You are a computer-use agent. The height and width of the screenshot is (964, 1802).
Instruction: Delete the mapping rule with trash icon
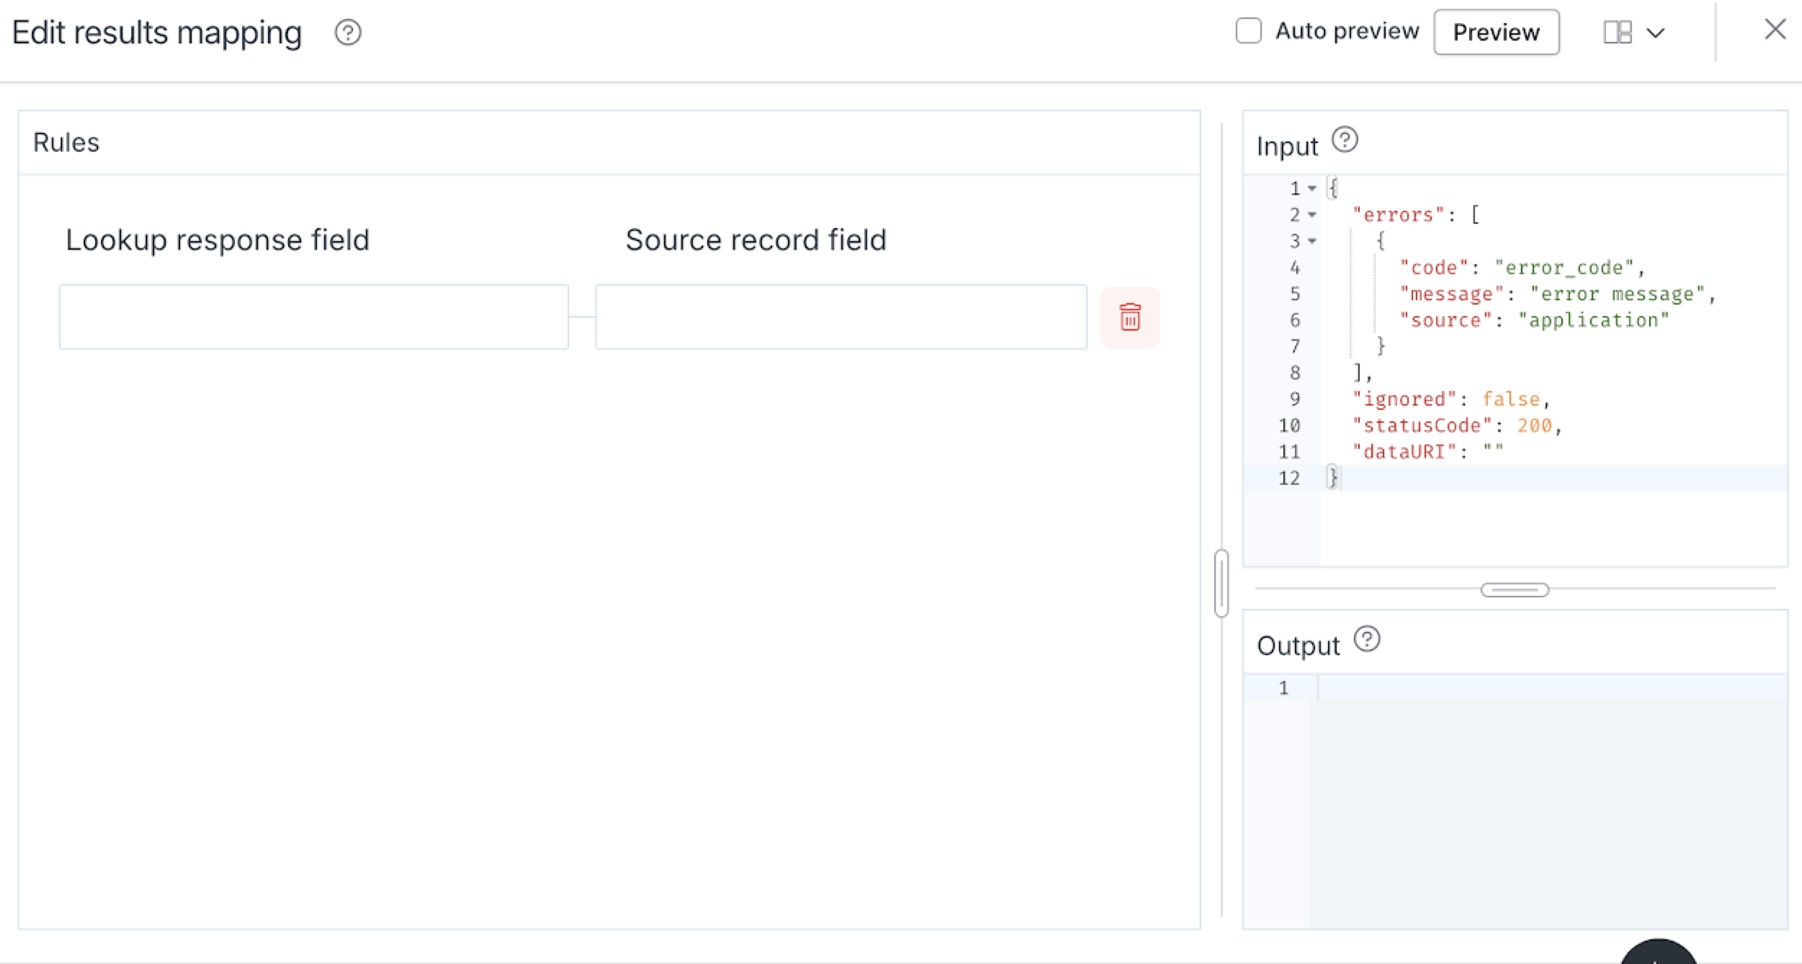tap(1130, 317)
